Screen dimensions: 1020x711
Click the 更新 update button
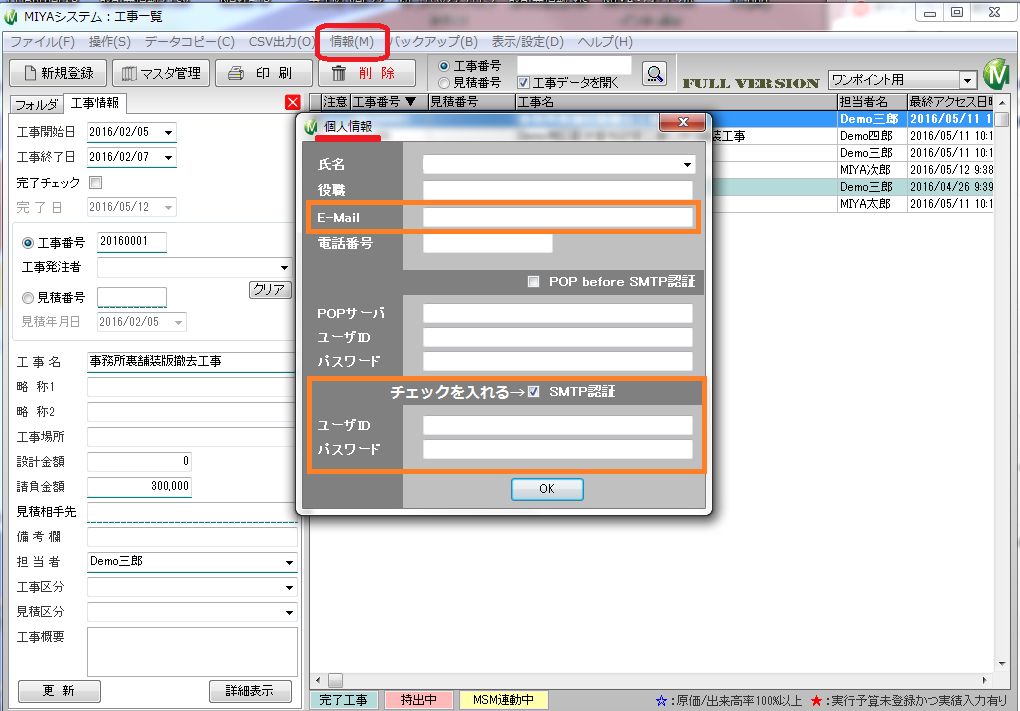point(59,691)
